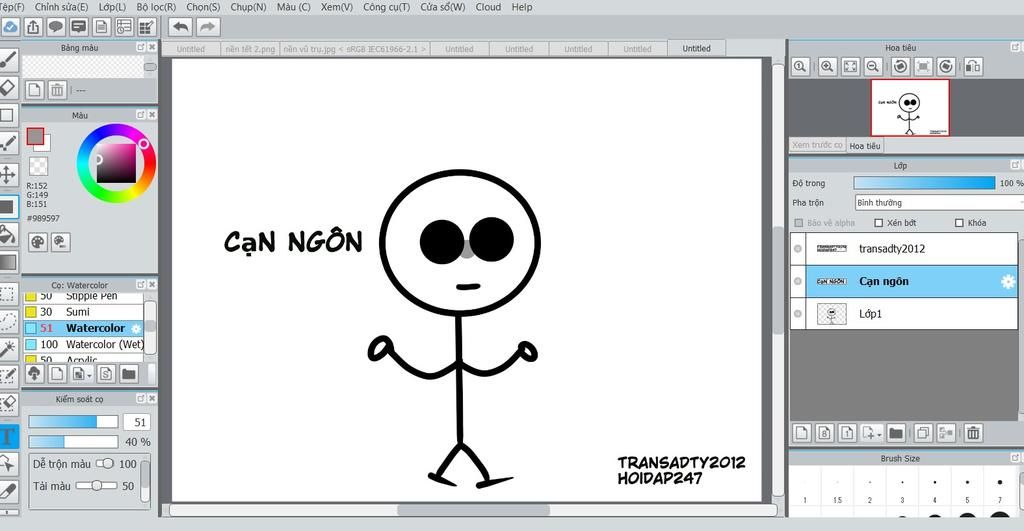Select the Magic Wand tool
Viewport: 1024px width, 531px height.
click(x=8, y=348)
